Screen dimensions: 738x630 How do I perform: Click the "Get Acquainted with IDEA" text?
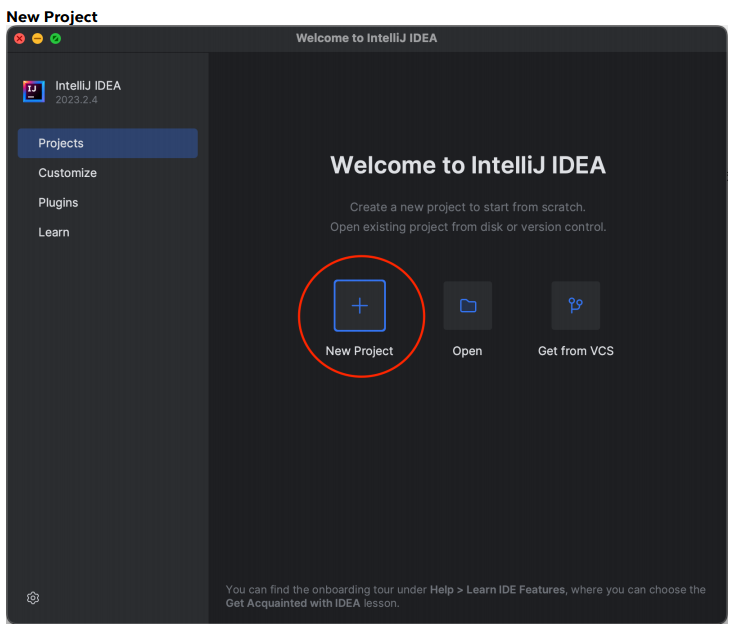tap(293, 603)
